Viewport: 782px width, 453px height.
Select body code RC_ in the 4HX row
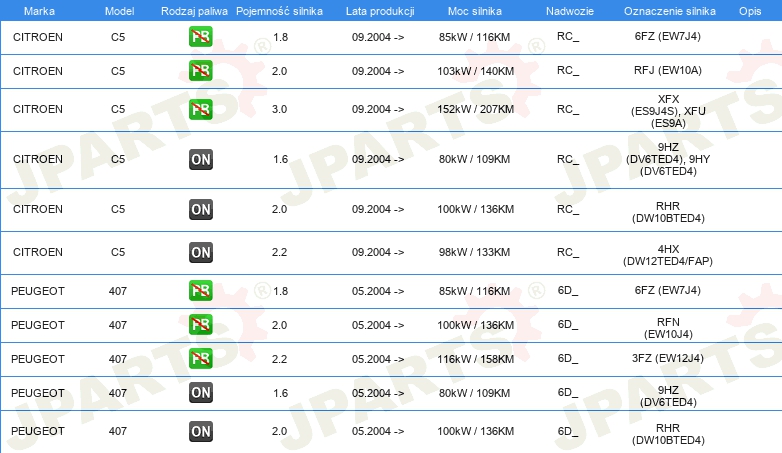pyautogui.click(x=568, y=252)
